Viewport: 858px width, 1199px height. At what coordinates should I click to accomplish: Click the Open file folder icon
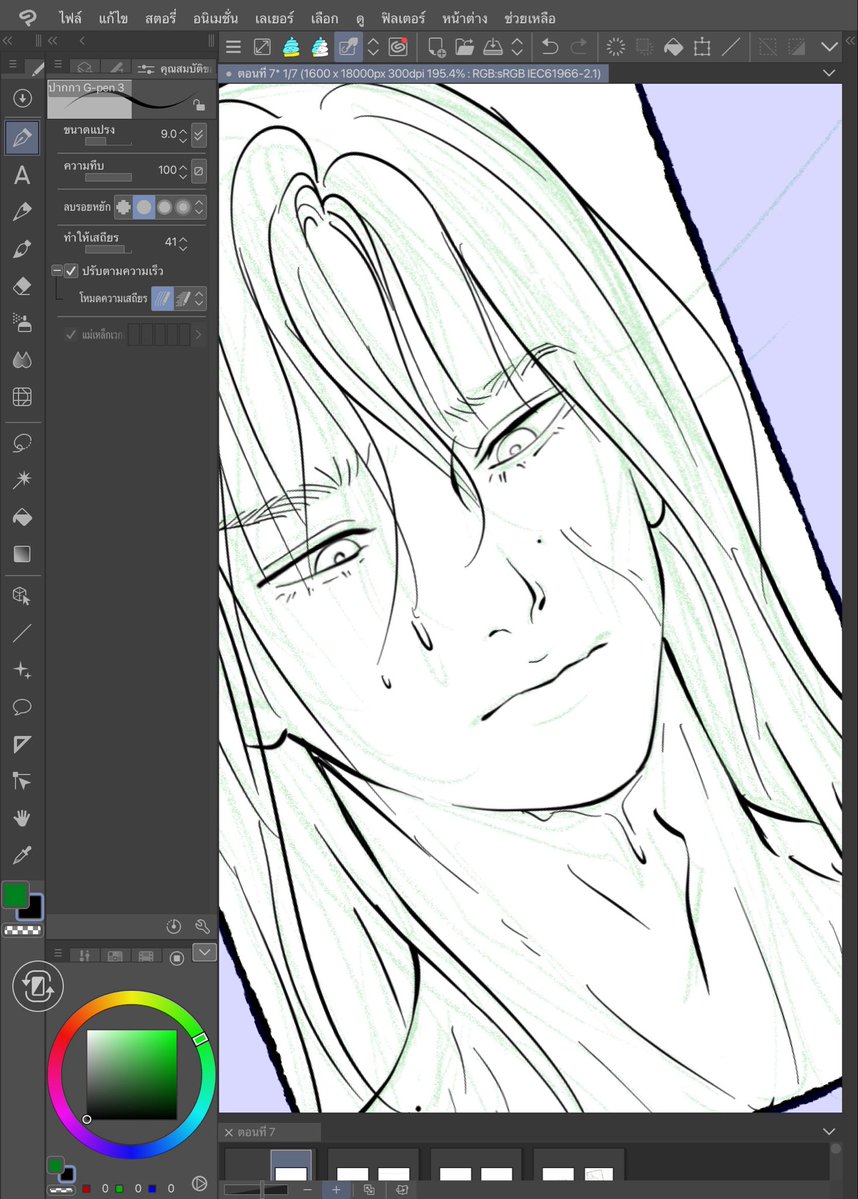[x=465, y=47]
